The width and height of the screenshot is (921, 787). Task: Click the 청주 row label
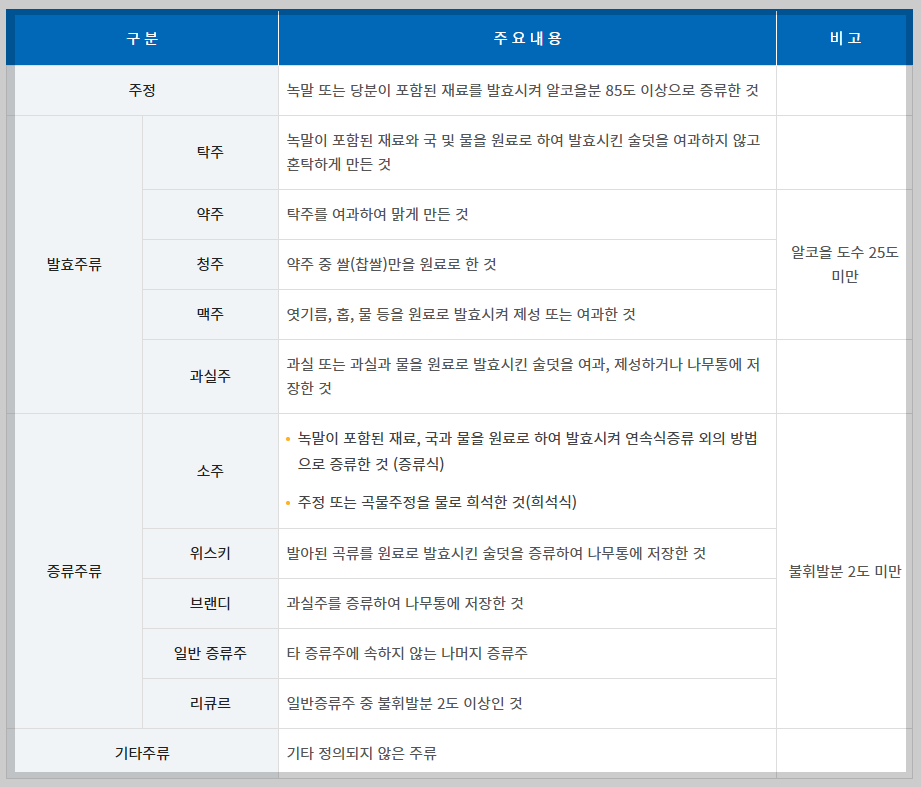(210, 264)
